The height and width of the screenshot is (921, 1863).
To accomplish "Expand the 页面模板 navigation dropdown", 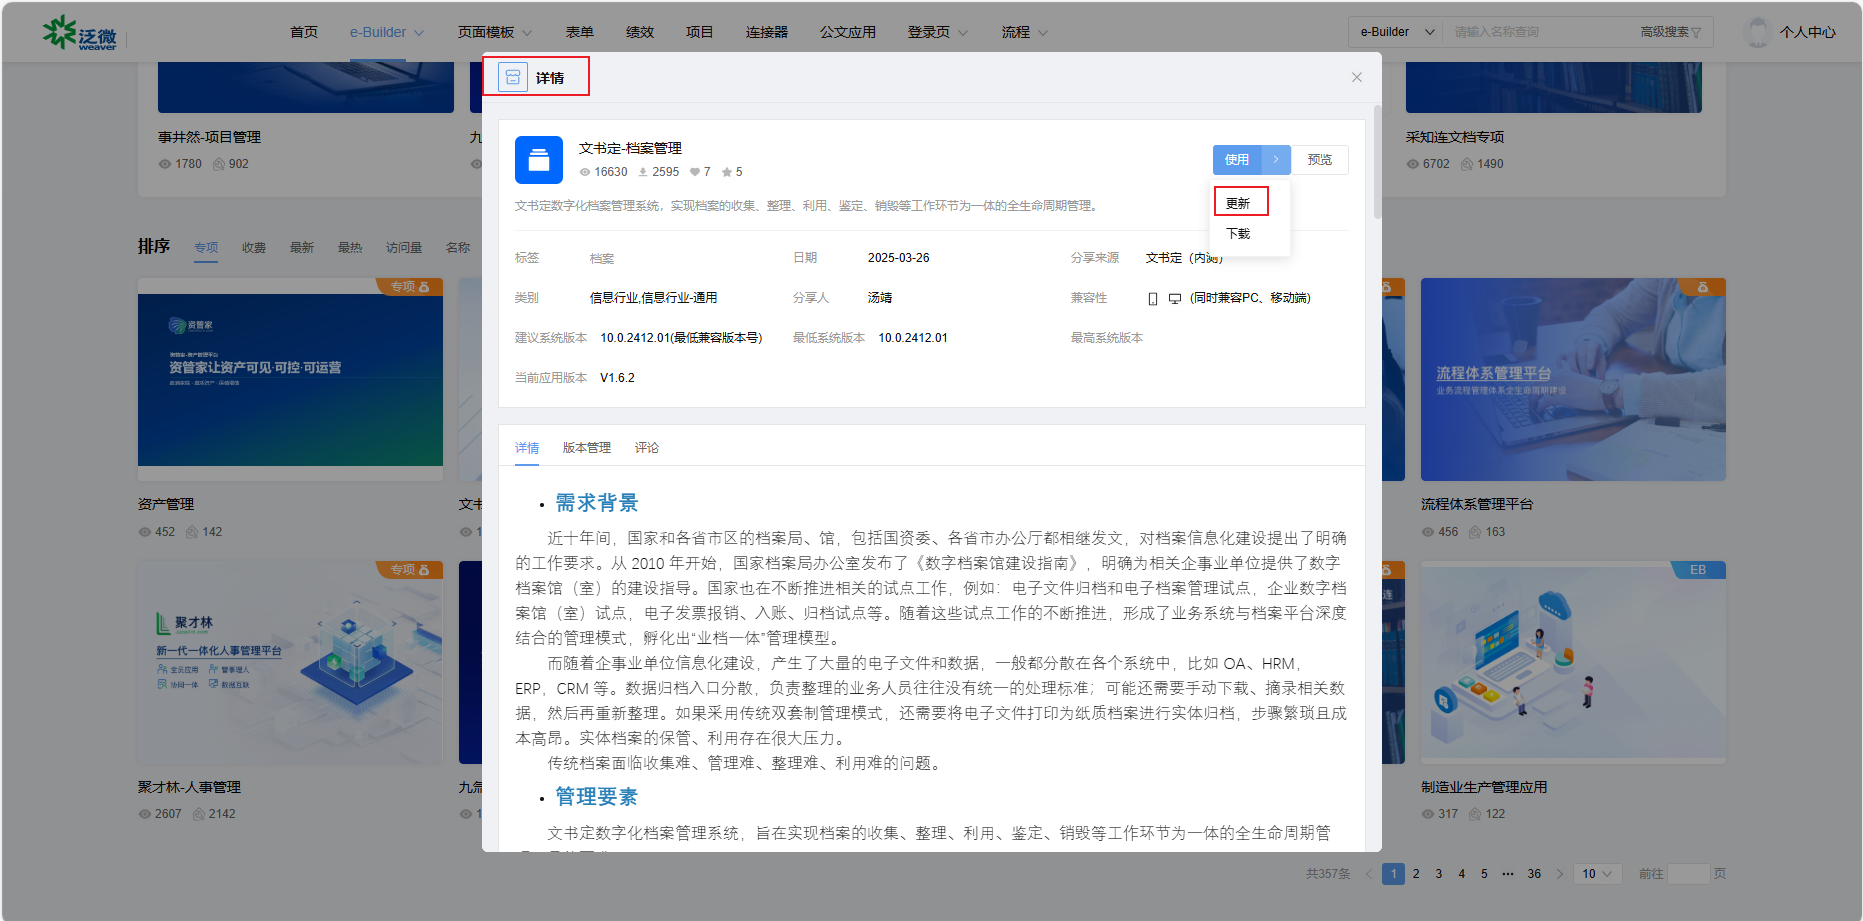I will (x=495, y=32).
